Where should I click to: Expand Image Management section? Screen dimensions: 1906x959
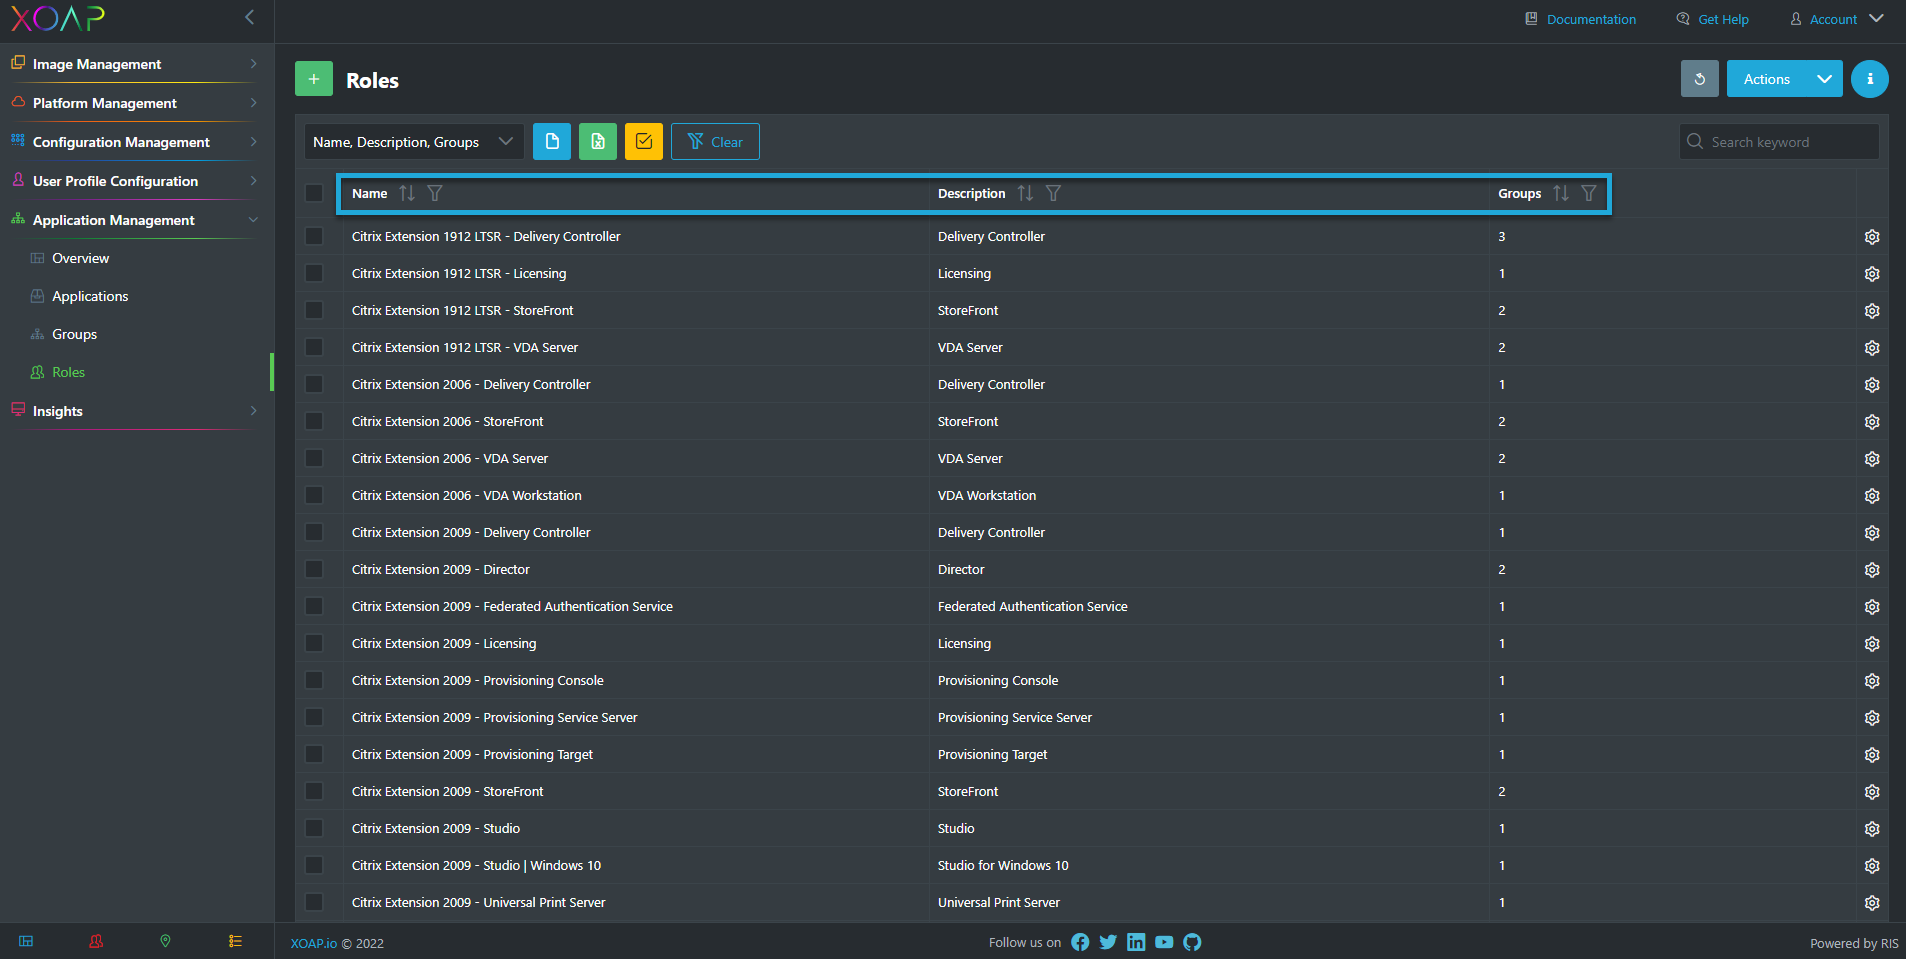tap(136, 64)
